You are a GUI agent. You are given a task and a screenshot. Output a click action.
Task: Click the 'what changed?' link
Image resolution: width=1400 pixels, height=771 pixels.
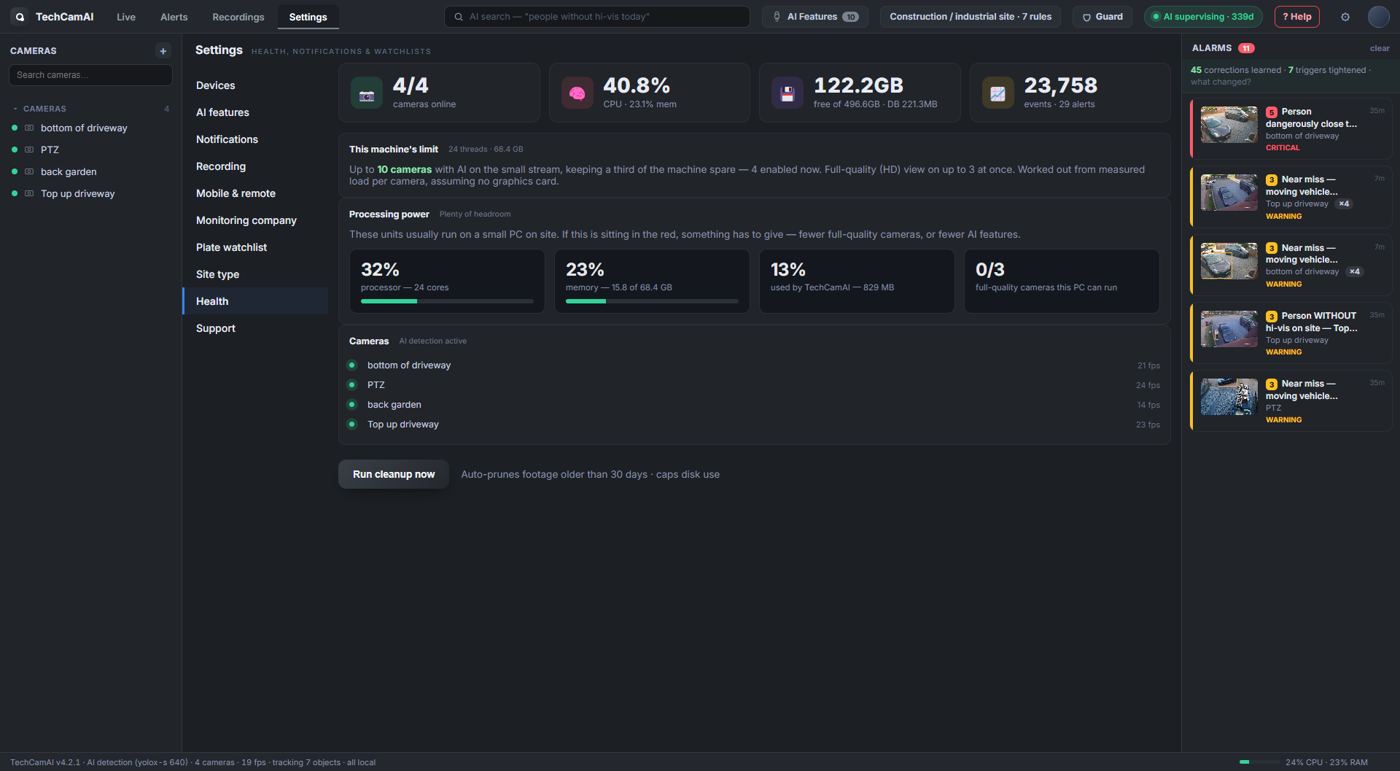pos(1220,82)
